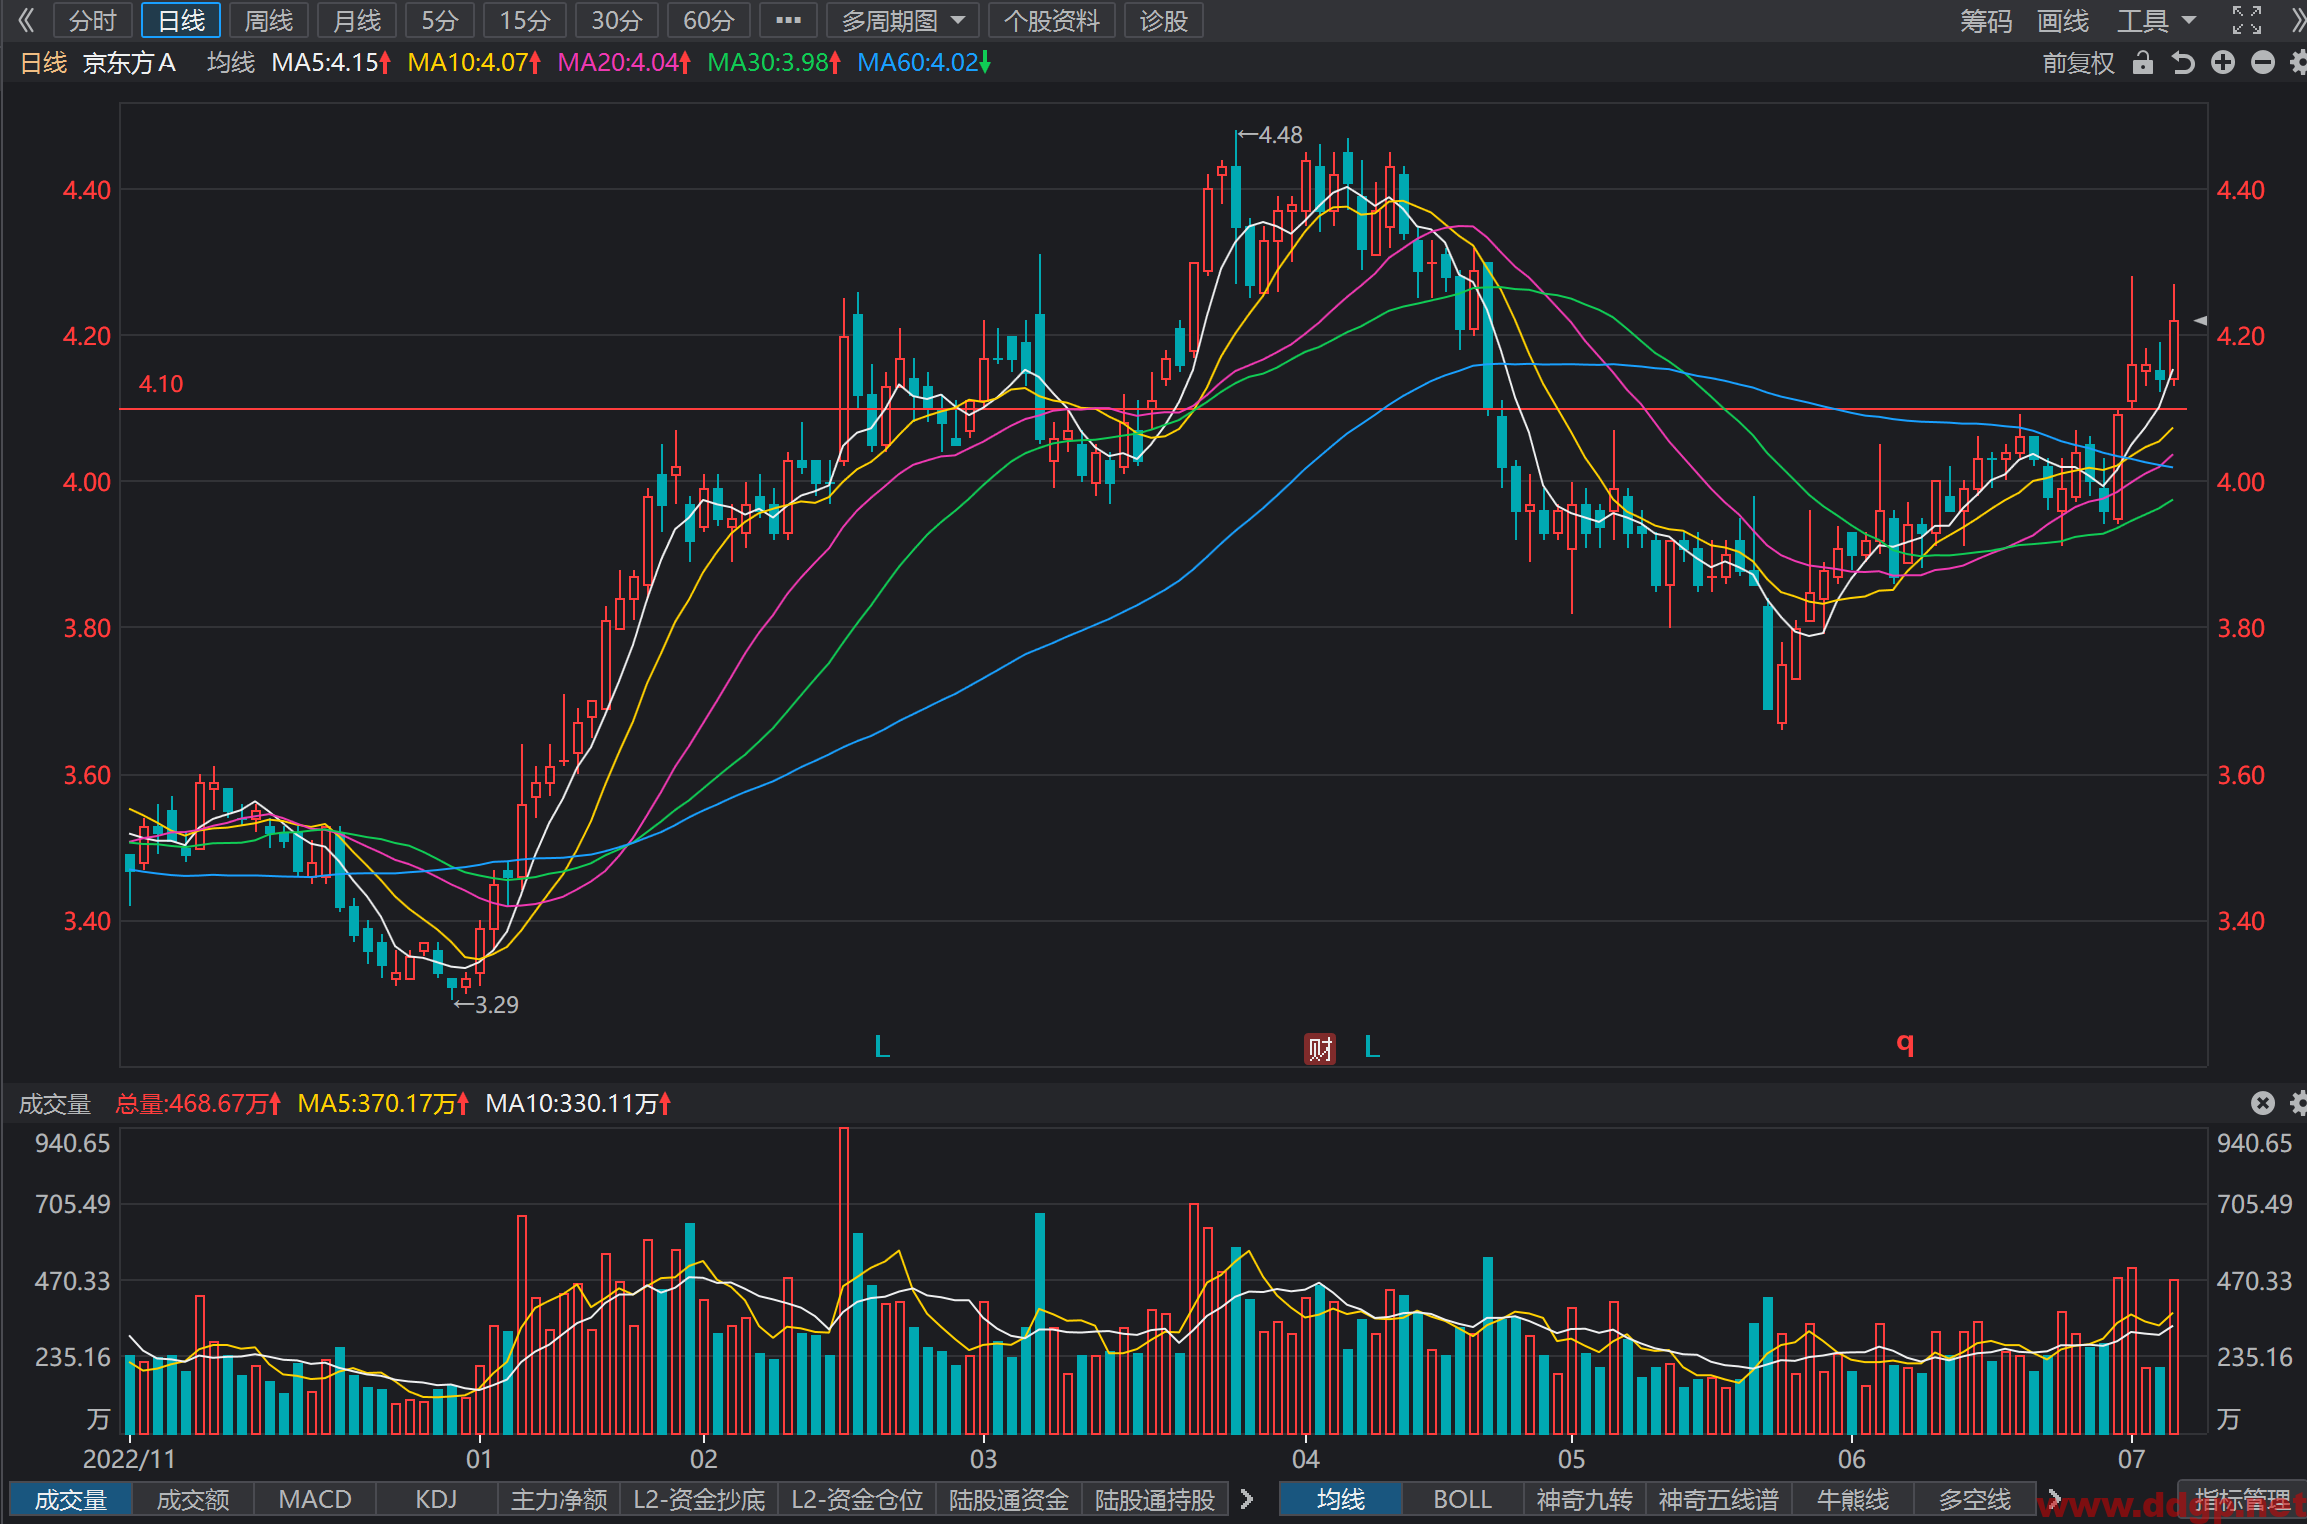2307x1524 pixels.
Task: Click the 筹码 chips button
Action: click(x=1986, y=20)
